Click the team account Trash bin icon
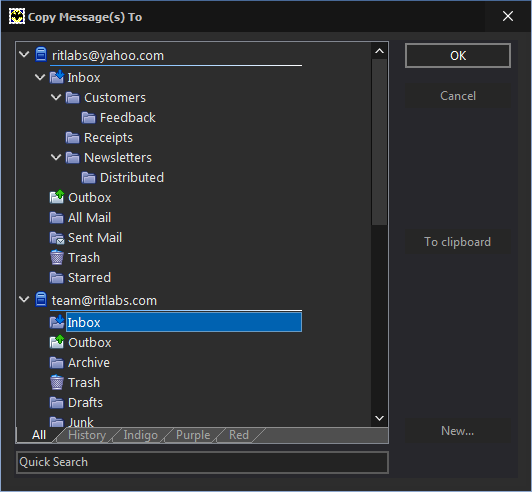This screenshot has height=492, width=532. tap(56, 382)
